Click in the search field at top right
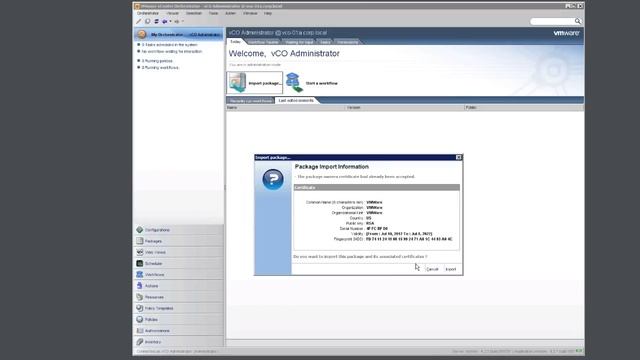640x360 pixels. click(x=552, y=21)
